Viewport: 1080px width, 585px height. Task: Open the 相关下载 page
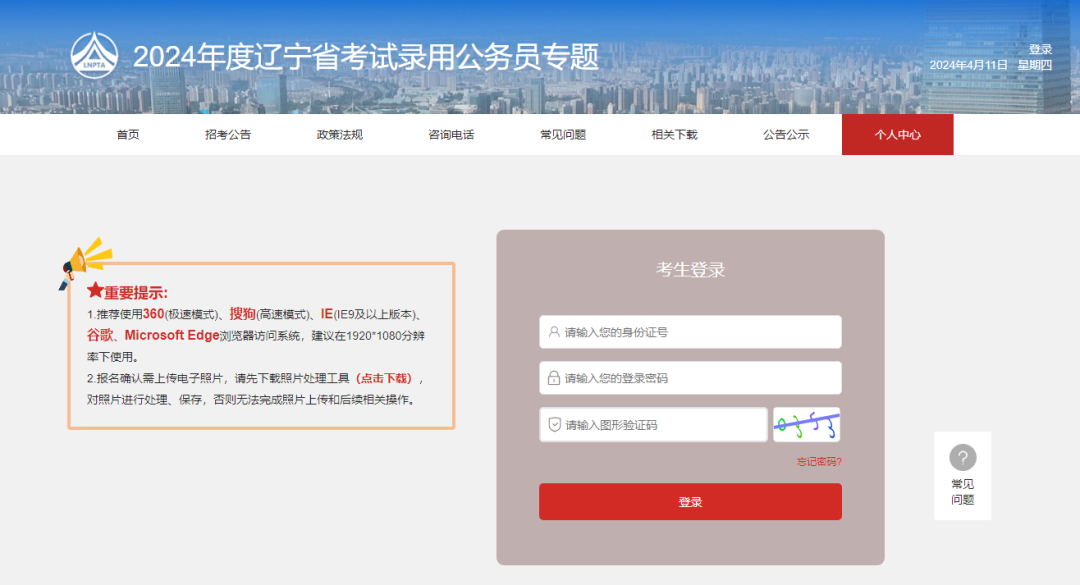click(x=674, y=135)
